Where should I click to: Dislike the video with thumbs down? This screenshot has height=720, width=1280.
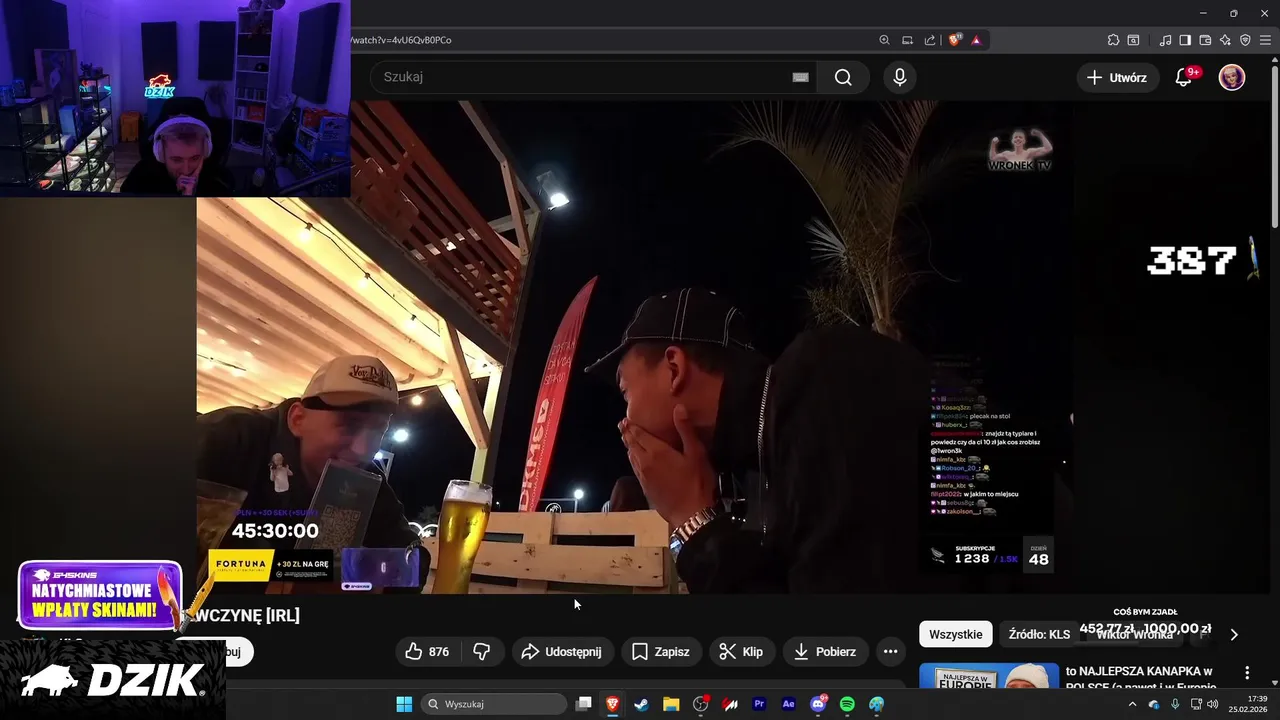[x=482, y=651]
